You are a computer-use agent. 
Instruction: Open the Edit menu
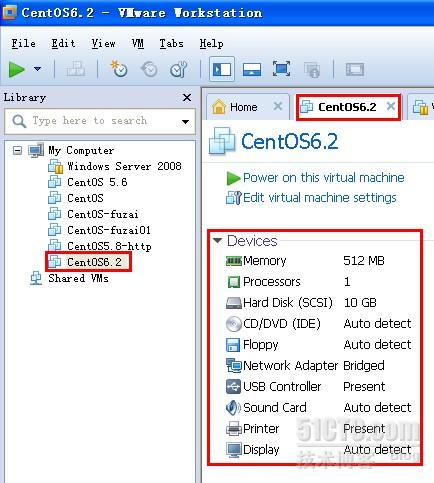(x=63, y=44)
